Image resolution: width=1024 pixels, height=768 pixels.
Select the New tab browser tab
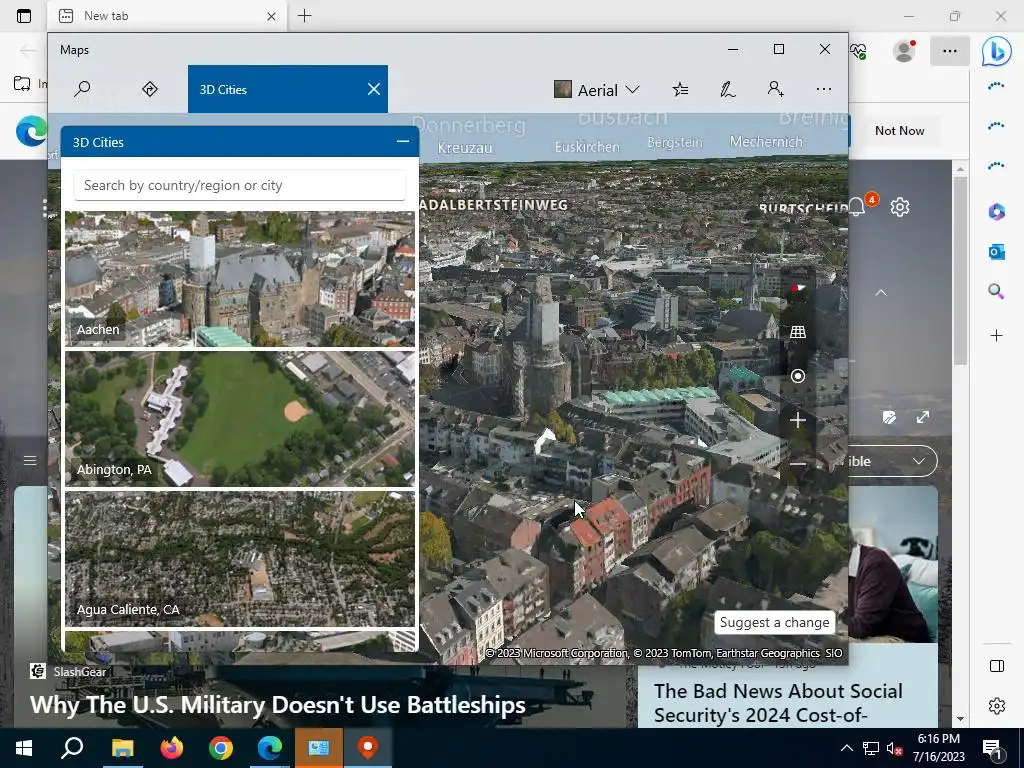(167, 16)
